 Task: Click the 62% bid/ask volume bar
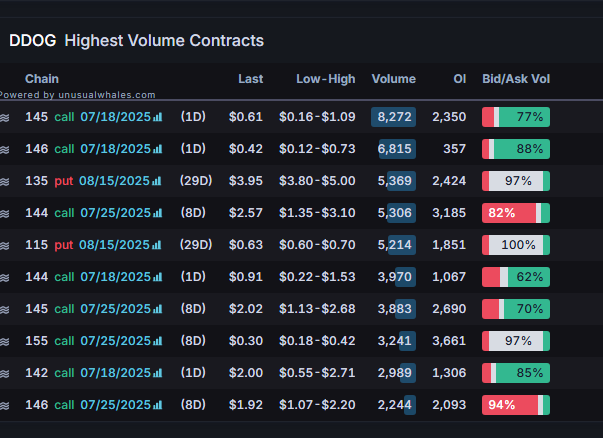click(x=516, y=276)
